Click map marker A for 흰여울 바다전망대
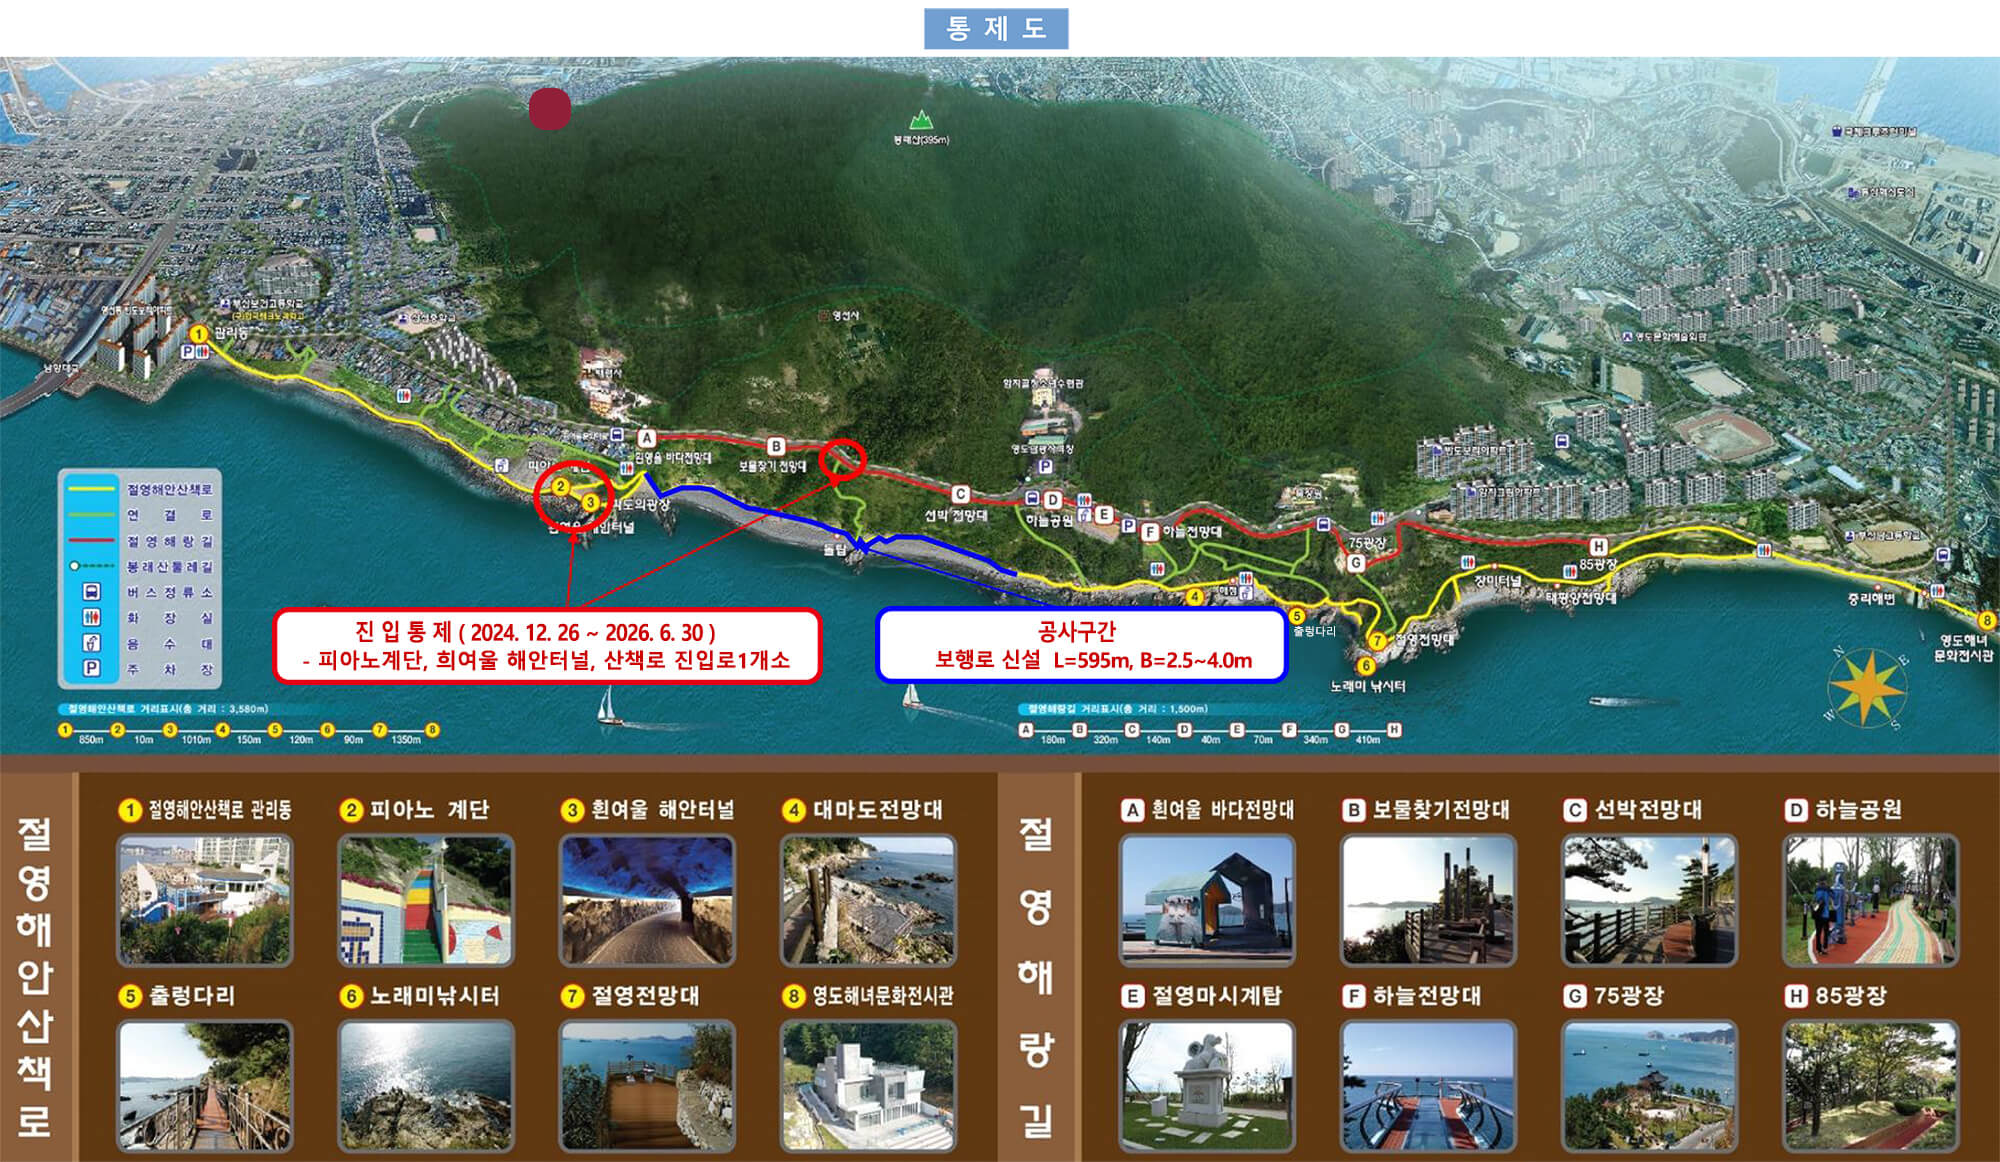This screenshot has height=1162, width=2000. (x=647, y=438)
